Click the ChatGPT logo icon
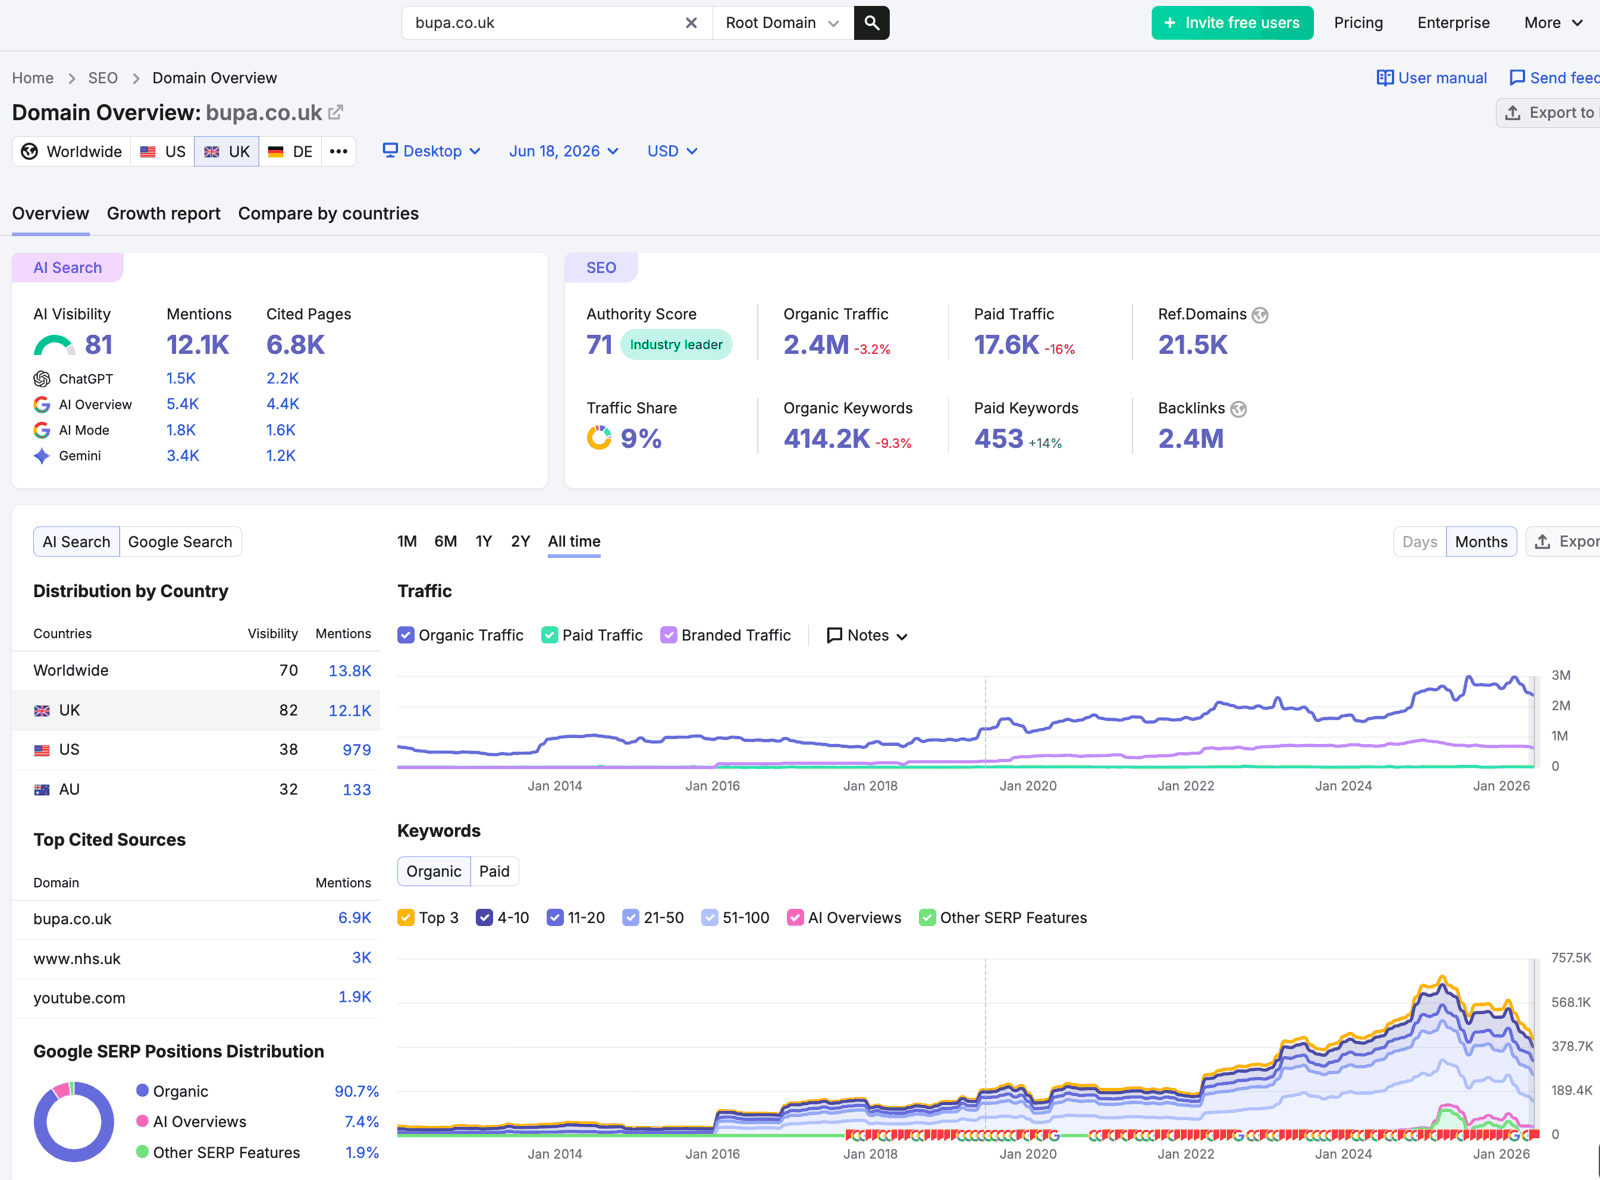This screenshot has width=1600, height=1180. coord(42,379)
